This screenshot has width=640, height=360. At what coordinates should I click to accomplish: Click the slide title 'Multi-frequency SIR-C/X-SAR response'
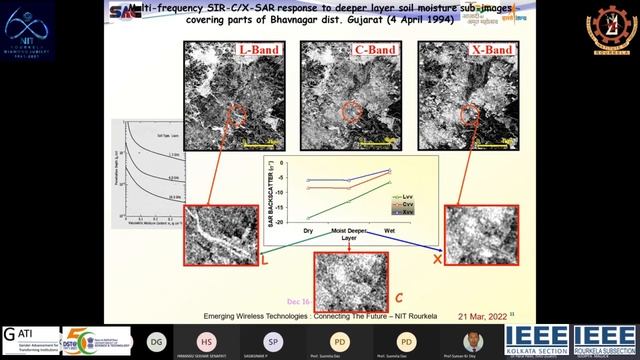coord(320,13)
